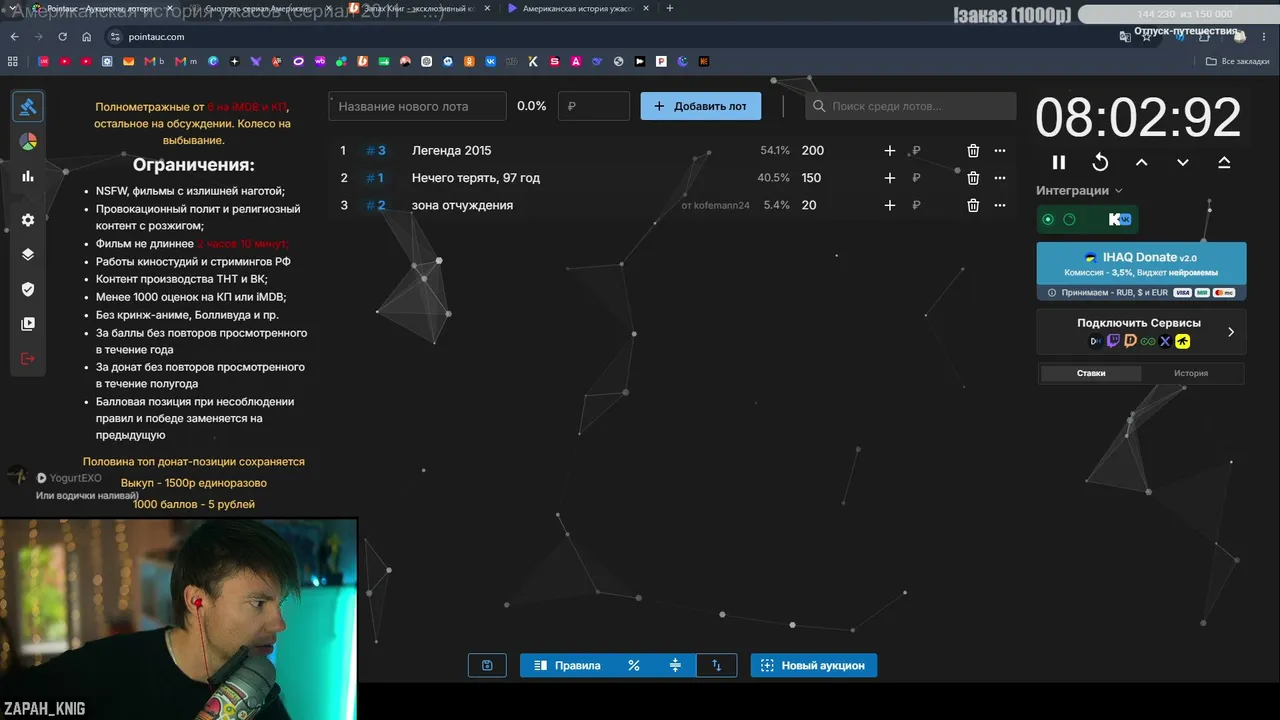Toggle the first green radio integration indicator
The width and height of the screenshot is (1280, 720).
coord(1048,219)
